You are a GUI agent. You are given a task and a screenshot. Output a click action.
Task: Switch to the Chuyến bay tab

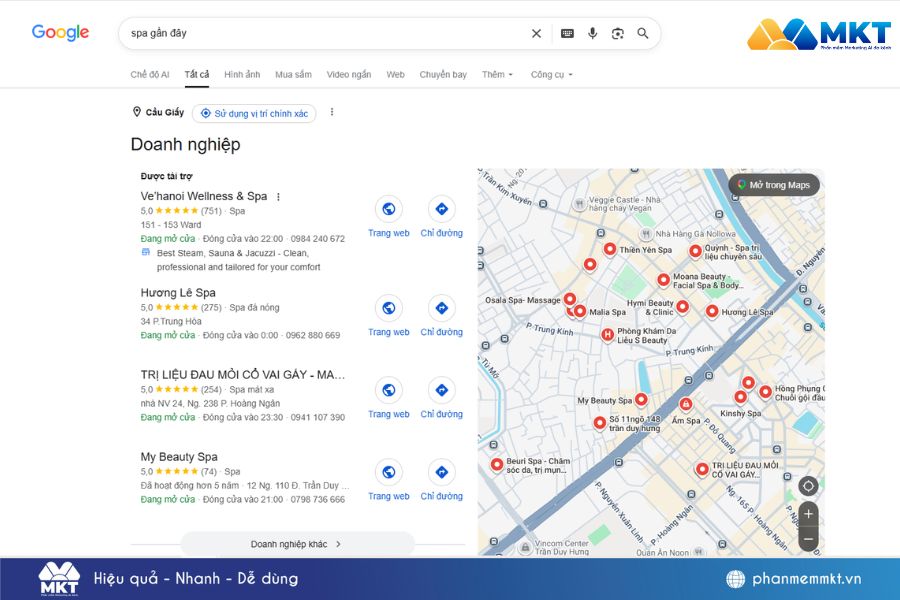[443, 75]
